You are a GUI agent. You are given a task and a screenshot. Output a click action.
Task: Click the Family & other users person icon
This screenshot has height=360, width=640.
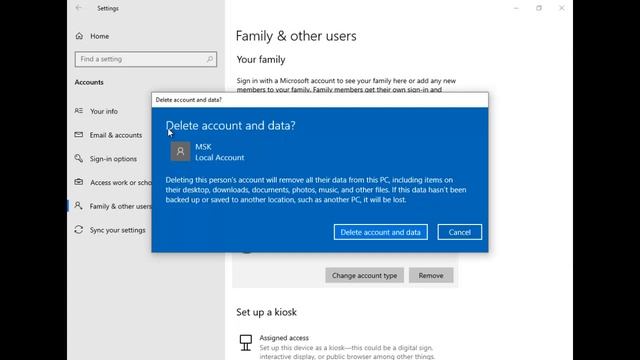78,206
